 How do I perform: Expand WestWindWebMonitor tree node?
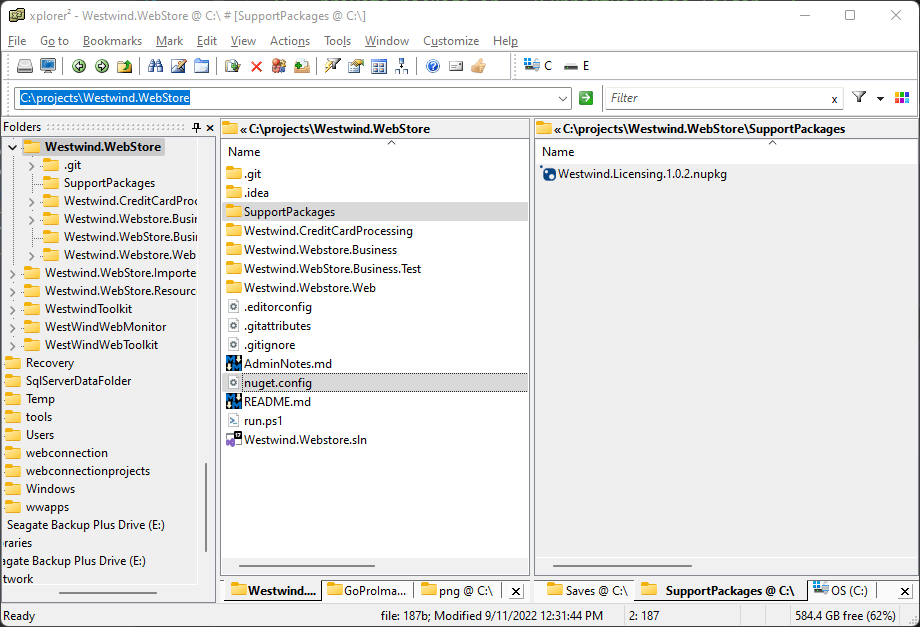click(12, 328)
